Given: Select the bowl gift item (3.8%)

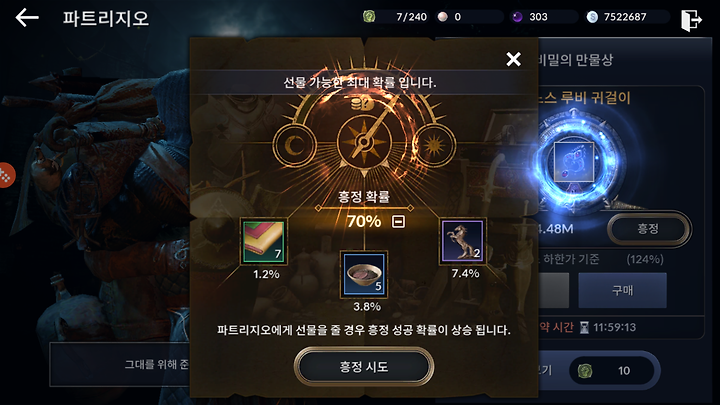Looking at the screenshot, I should 364,274.
